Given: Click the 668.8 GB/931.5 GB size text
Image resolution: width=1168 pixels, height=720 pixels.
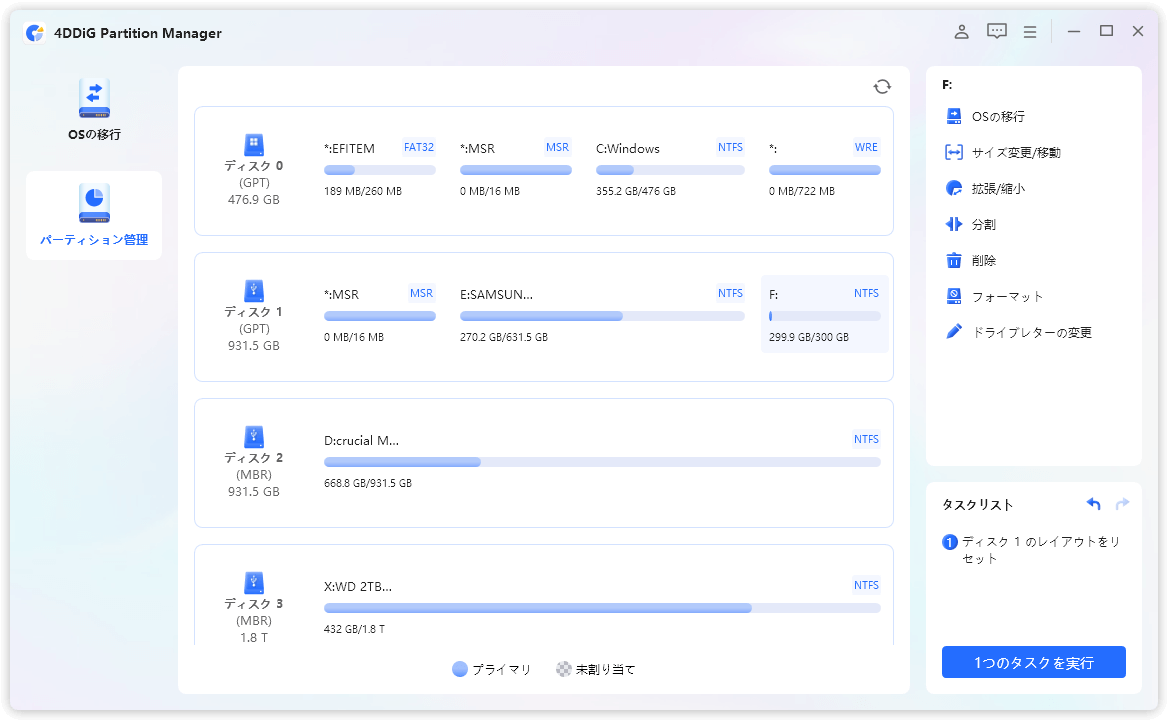Looking at the screenshot, I should 368,483.
